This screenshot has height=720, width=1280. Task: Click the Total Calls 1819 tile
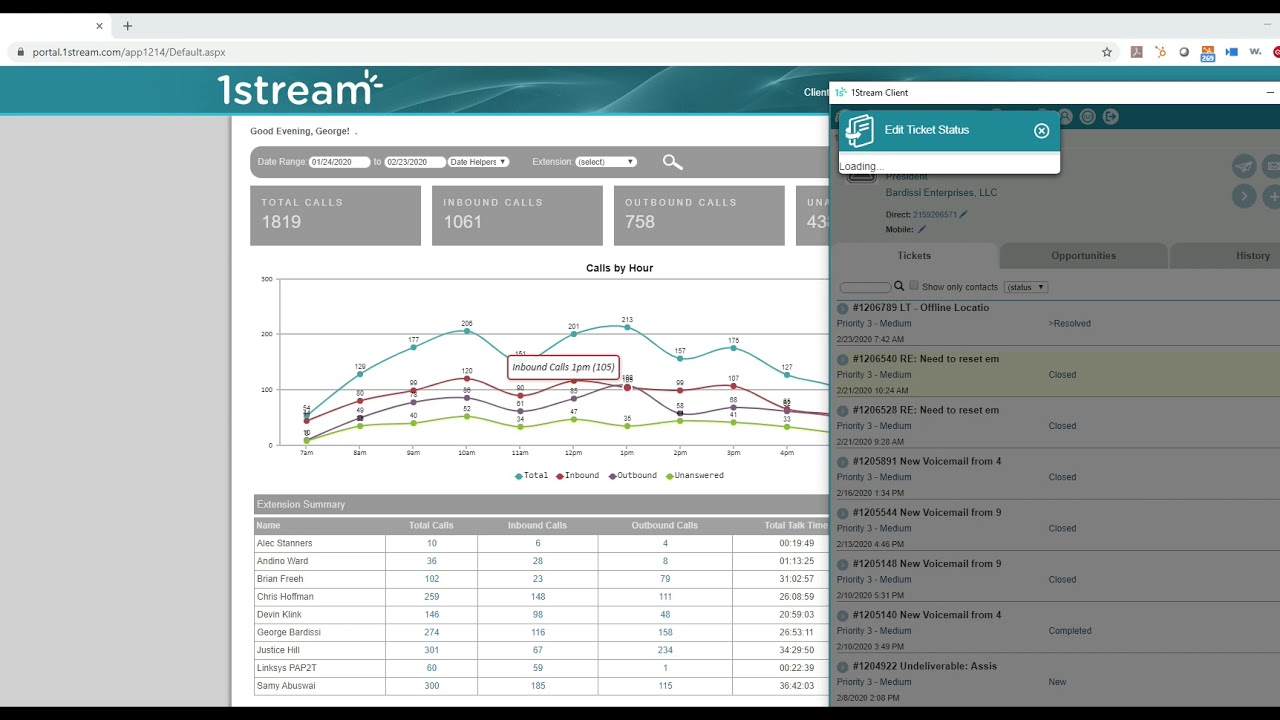click(335, 215)
